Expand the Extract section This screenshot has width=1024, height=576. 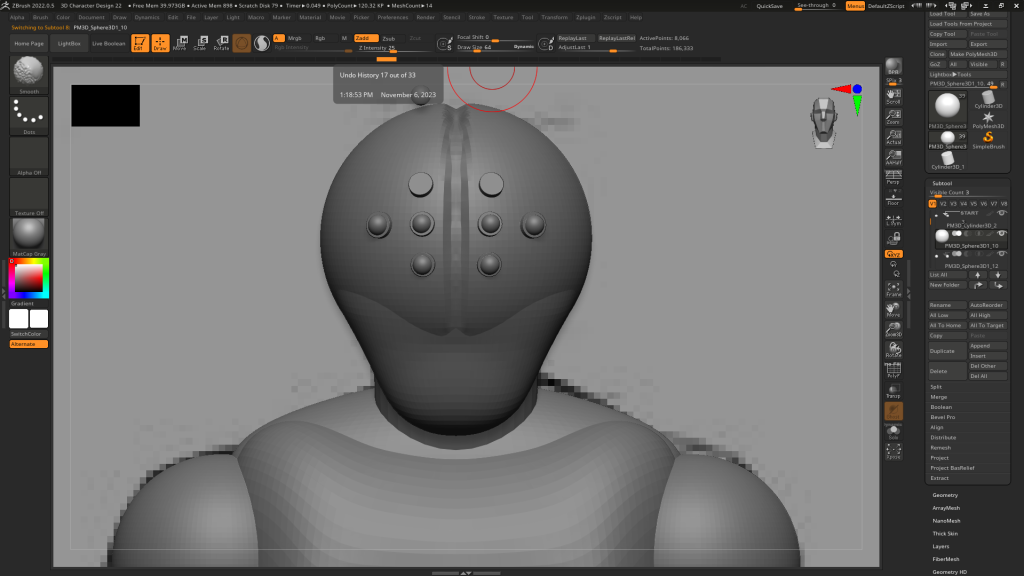click(x=939, y=478)
